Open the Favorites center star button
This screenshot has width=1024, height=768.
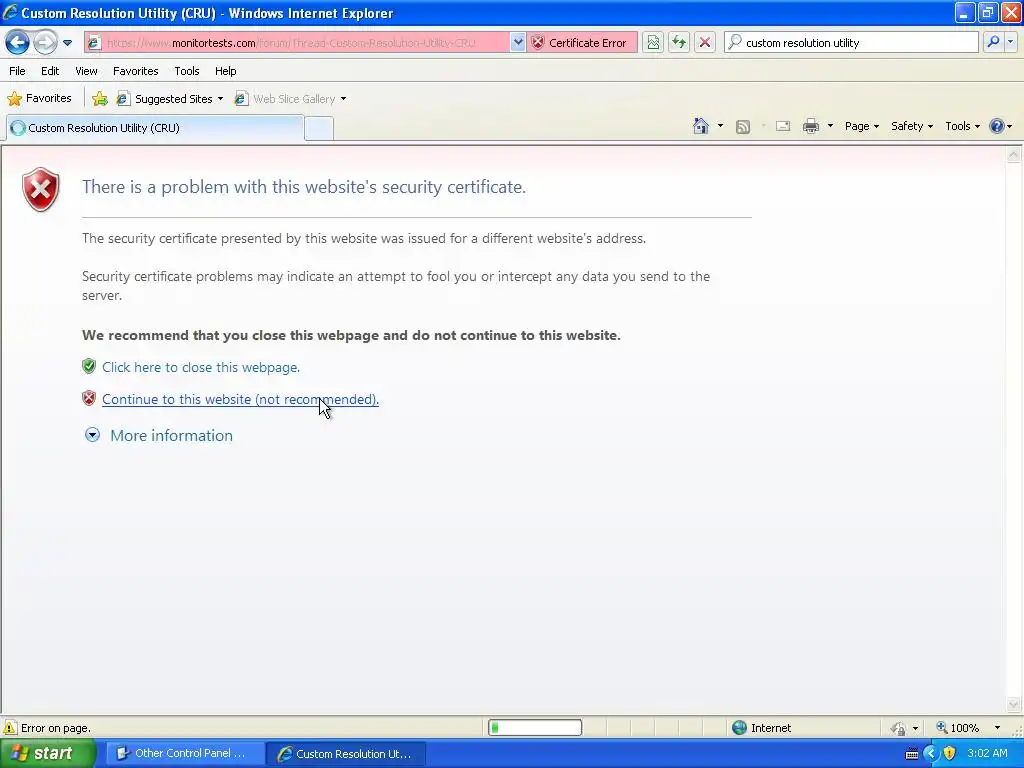(x=39, y=99)
